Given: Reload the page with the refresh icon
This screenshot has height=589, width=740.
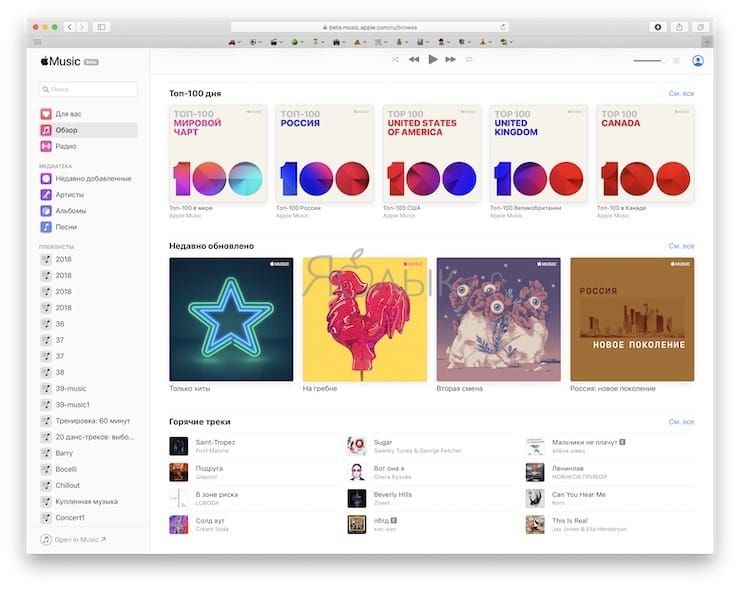Looking at the screenshot, I should [x=503, y=27].
